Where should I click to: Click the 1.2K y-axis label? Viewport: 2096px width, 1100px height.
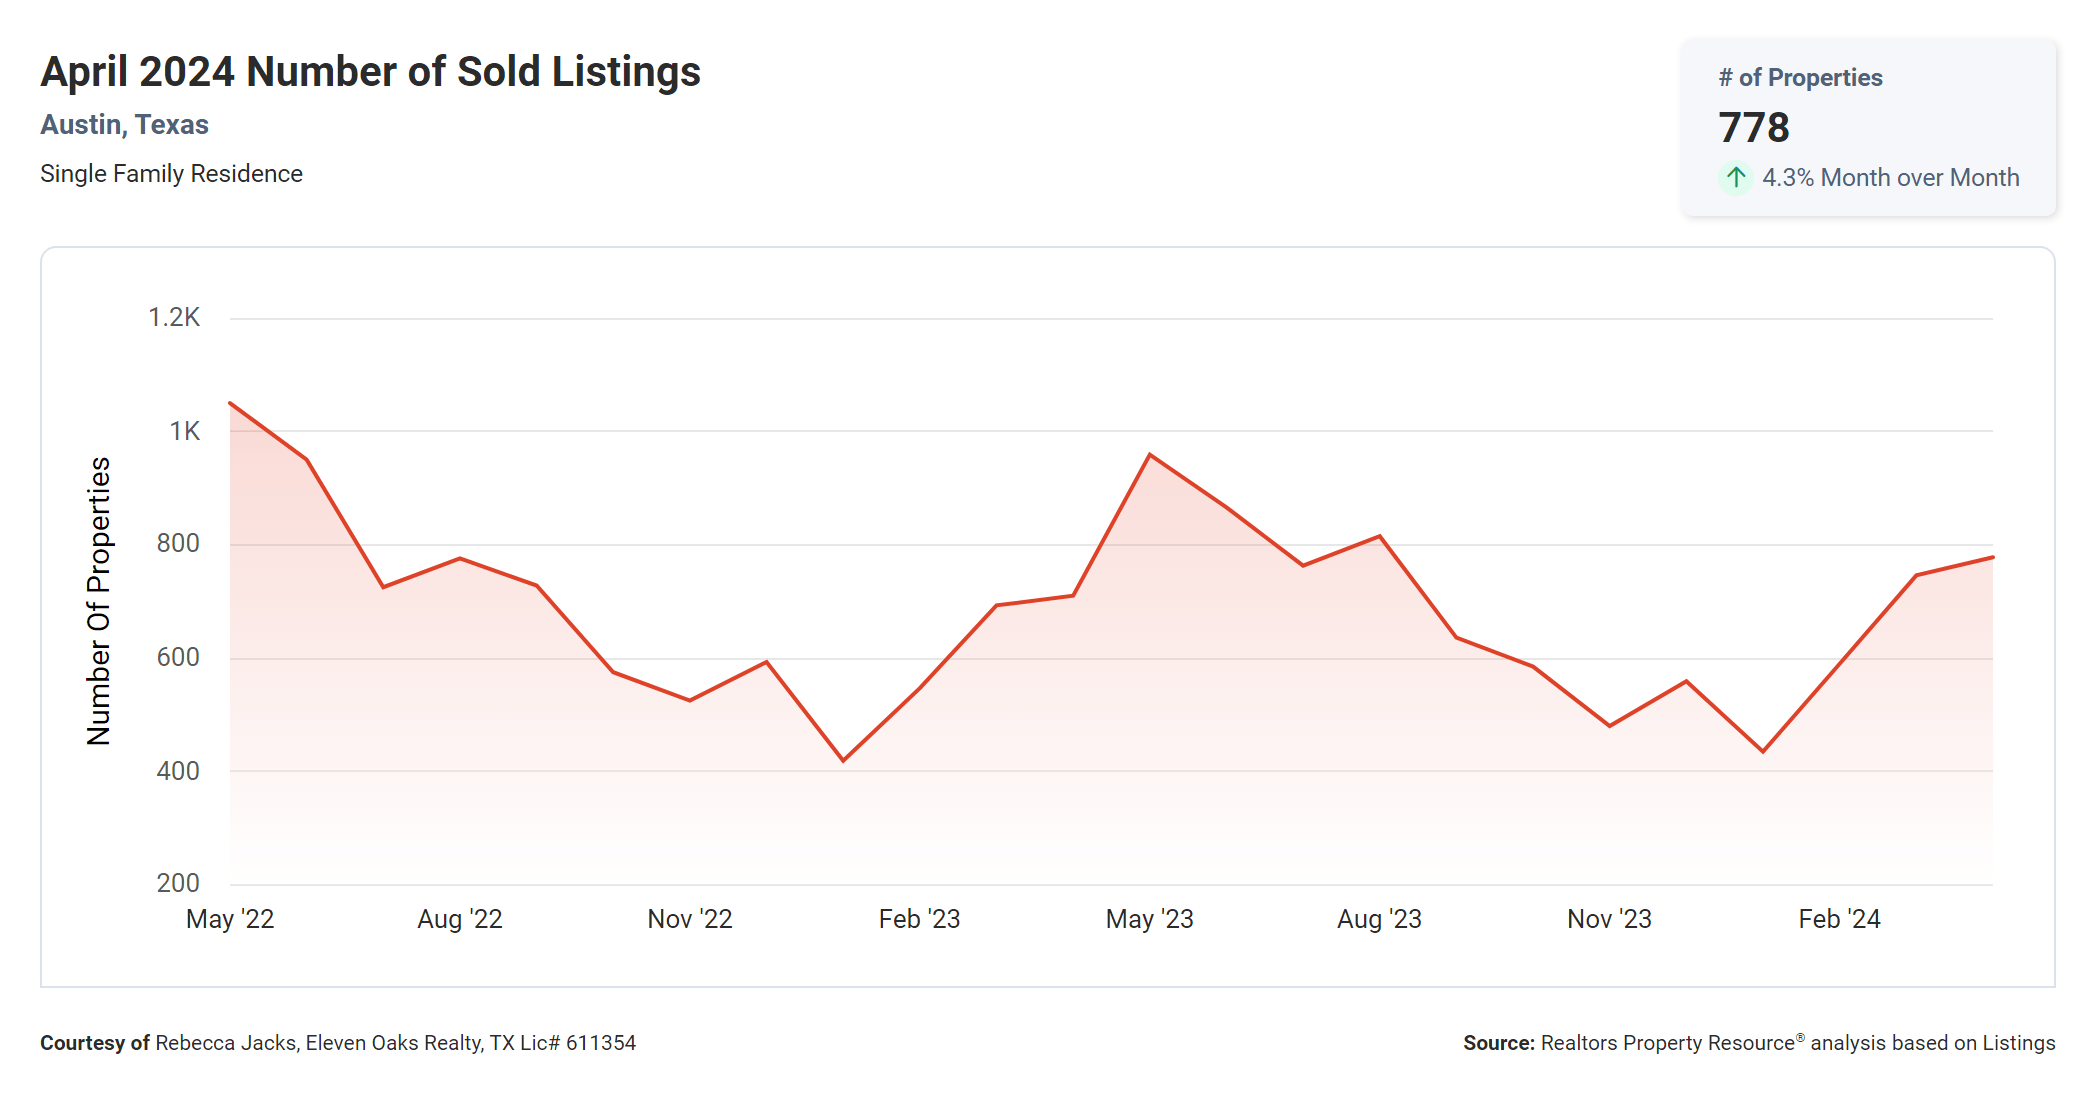pyautogui.click(x=174, y=318)
